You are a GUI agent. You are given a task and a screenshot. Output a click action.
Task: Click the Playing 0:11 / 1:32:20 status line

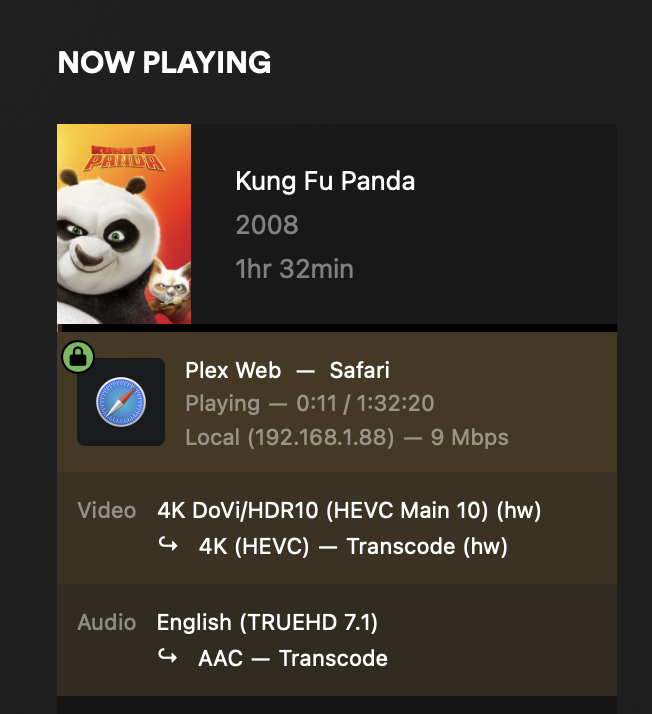(x=309, y=404)
